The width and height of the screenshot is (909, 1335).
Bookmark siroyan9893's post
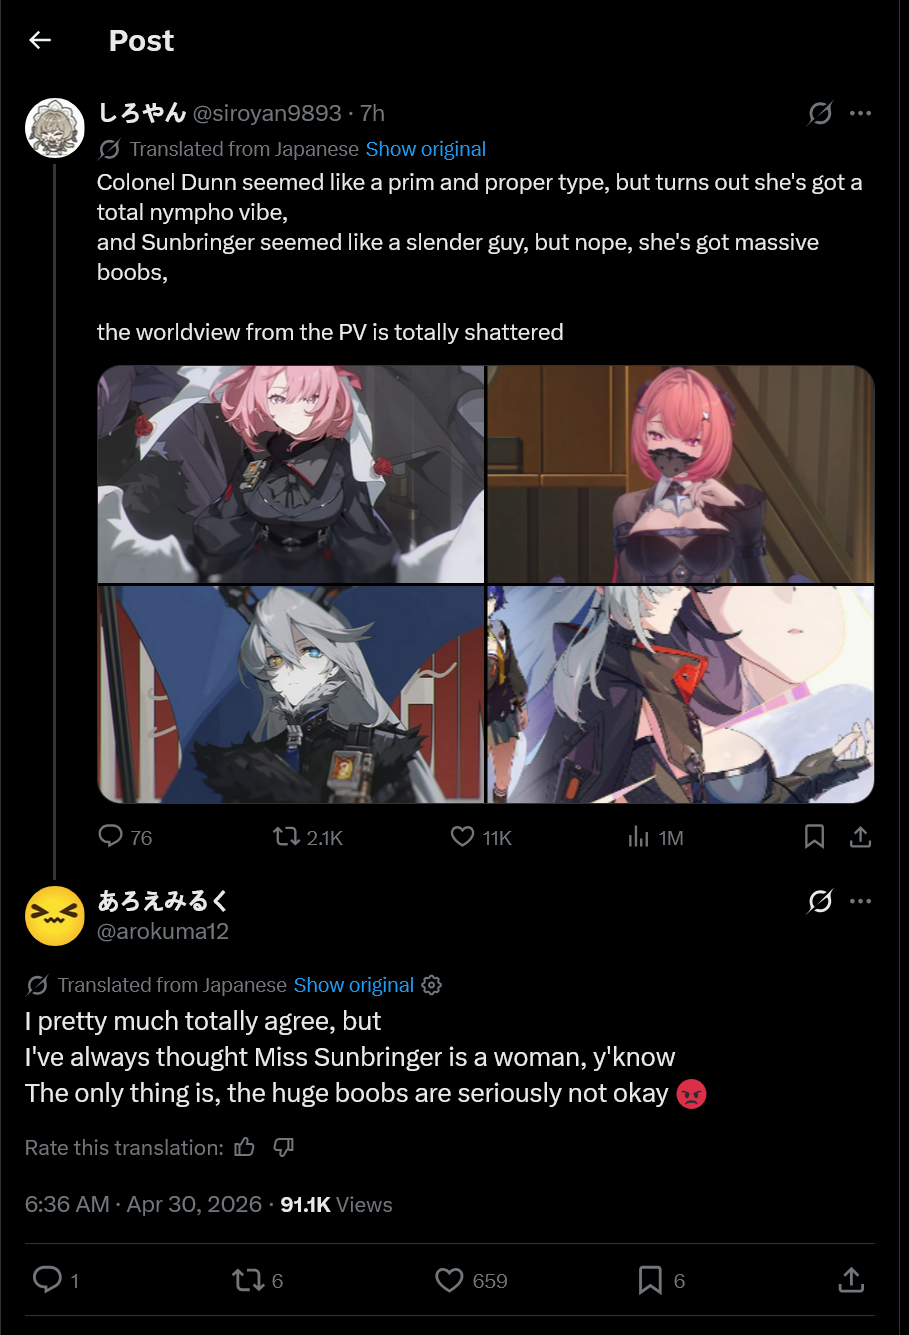tap(815, 836)
